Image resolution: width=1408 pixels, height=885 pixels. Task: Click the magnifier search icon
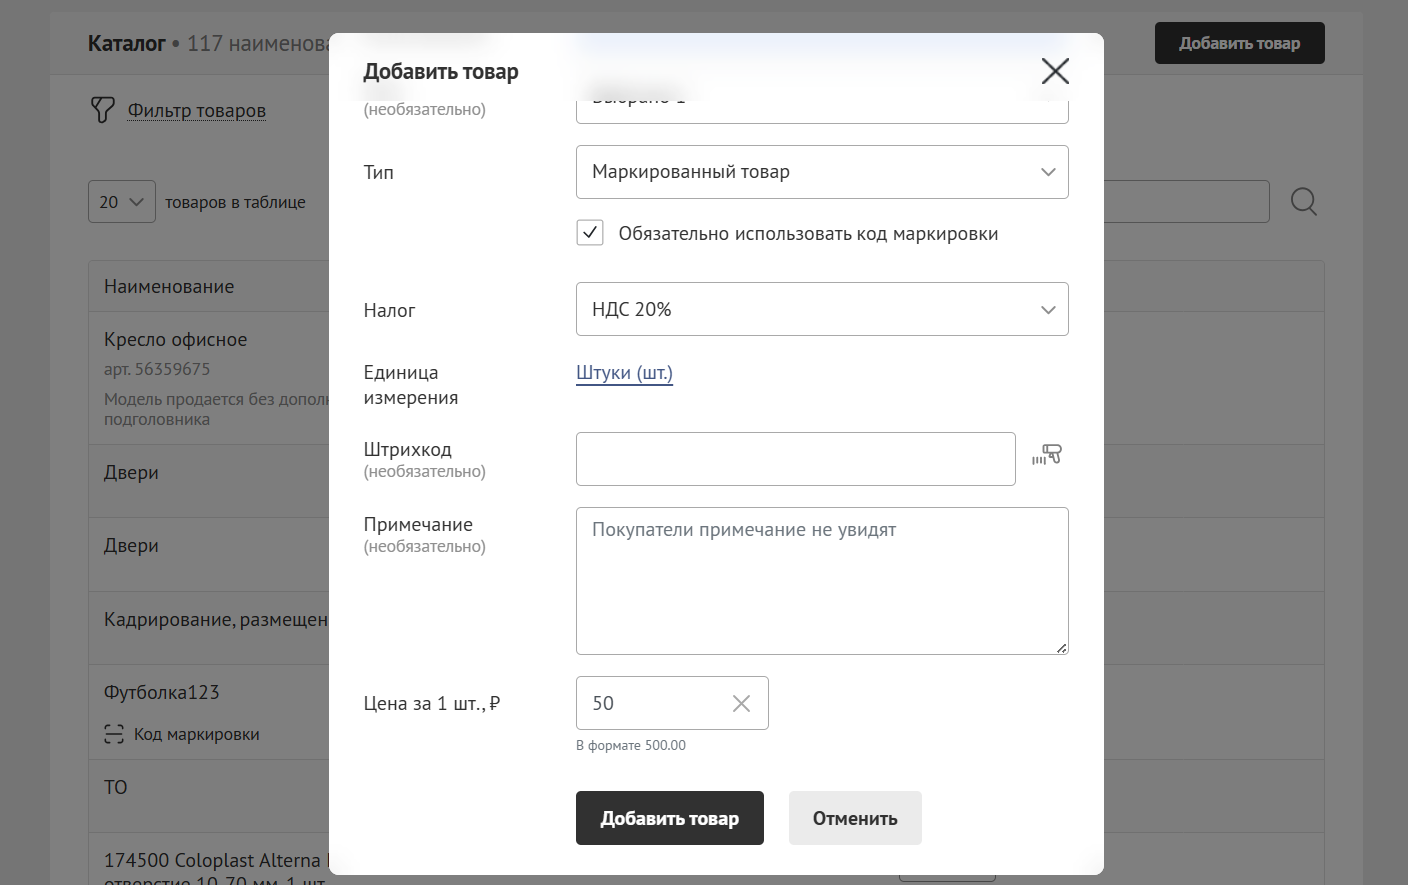pyautogui.click(x=1303, y=202)
